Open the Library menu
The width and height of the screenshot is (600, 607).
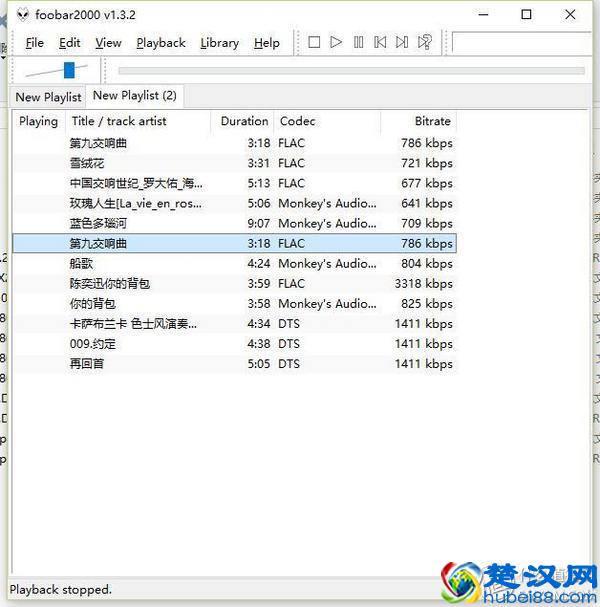pyautogui.click(x=219, y=43)
